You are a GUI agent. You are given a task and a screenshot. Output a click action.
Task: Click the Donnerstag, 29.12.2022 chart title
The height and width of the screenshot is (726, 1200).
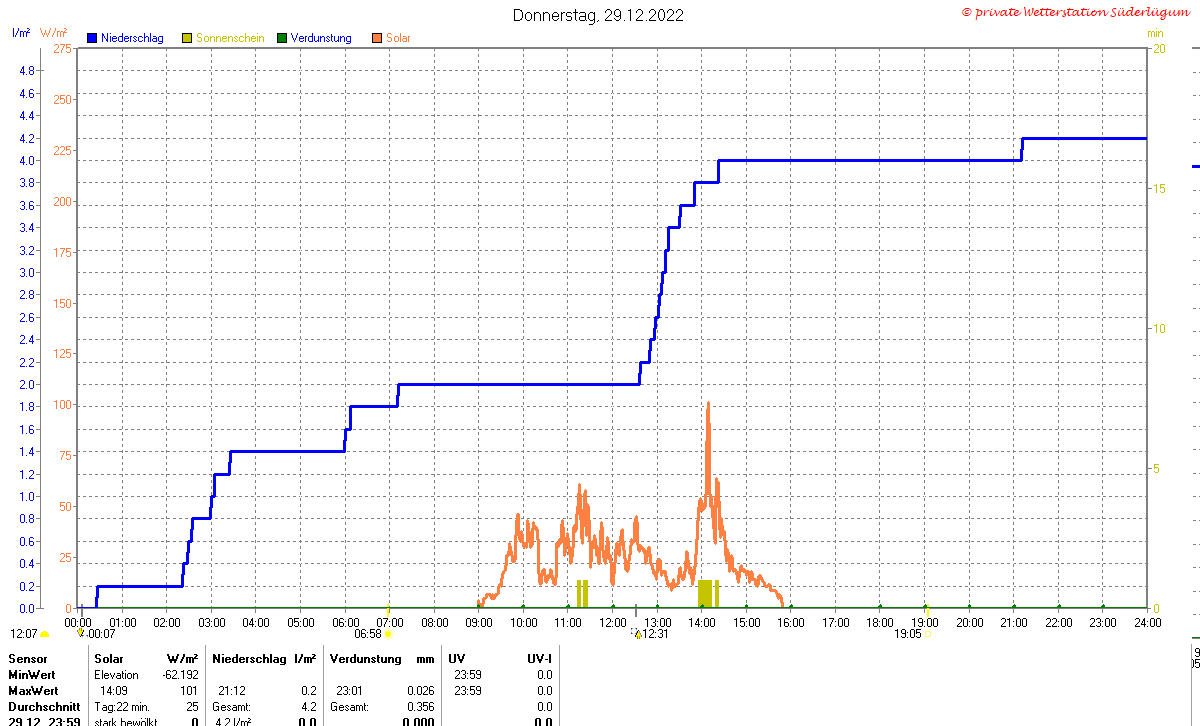(599, 15)
